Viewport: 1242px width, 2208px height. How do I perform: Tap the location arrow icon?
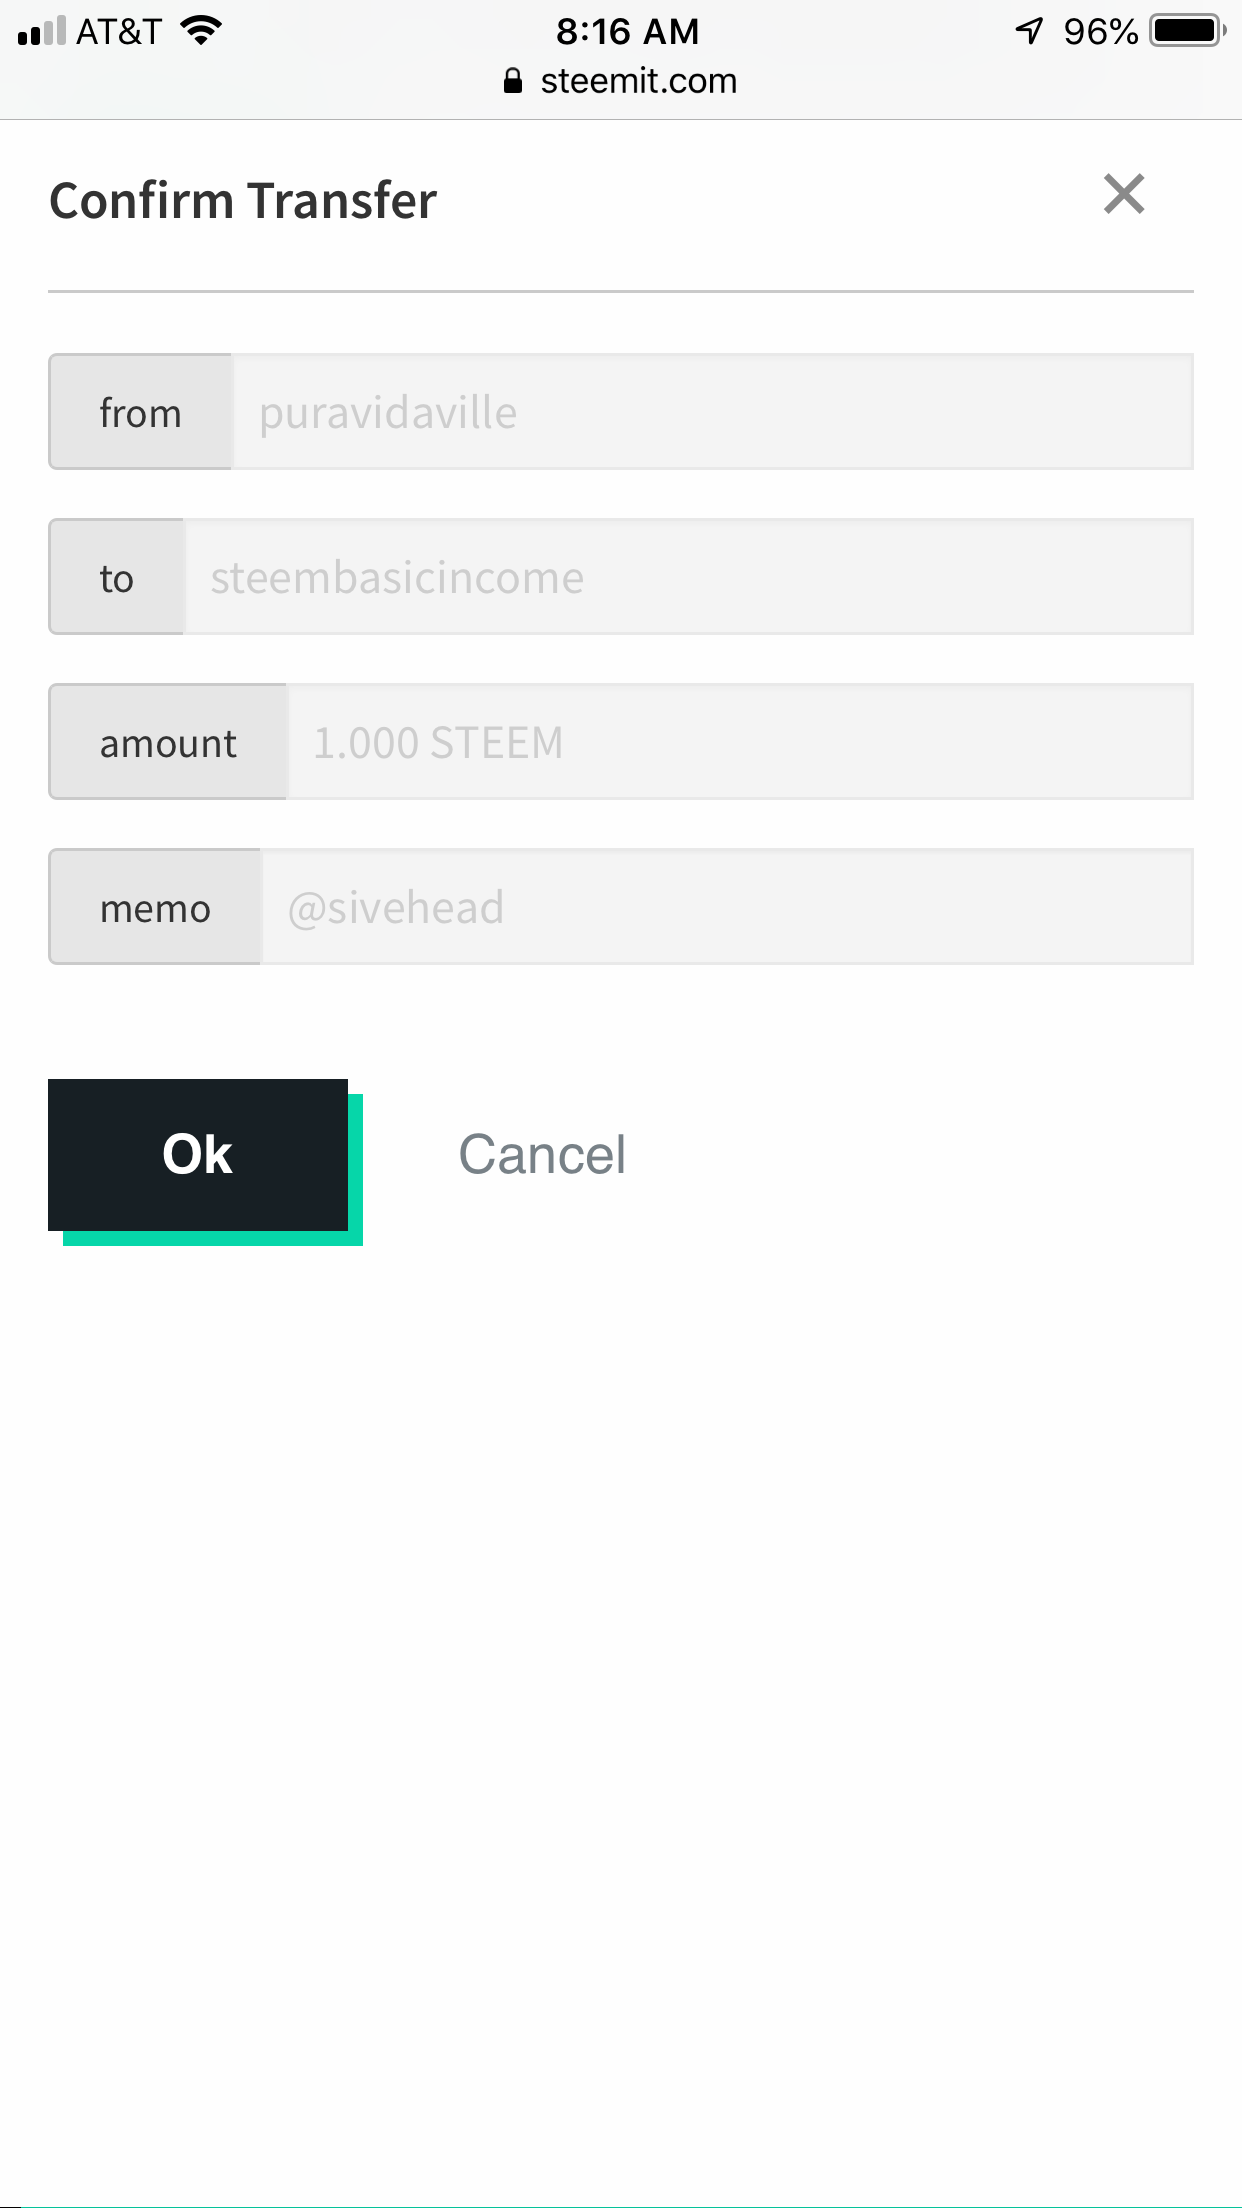[x=1029, y=31]
